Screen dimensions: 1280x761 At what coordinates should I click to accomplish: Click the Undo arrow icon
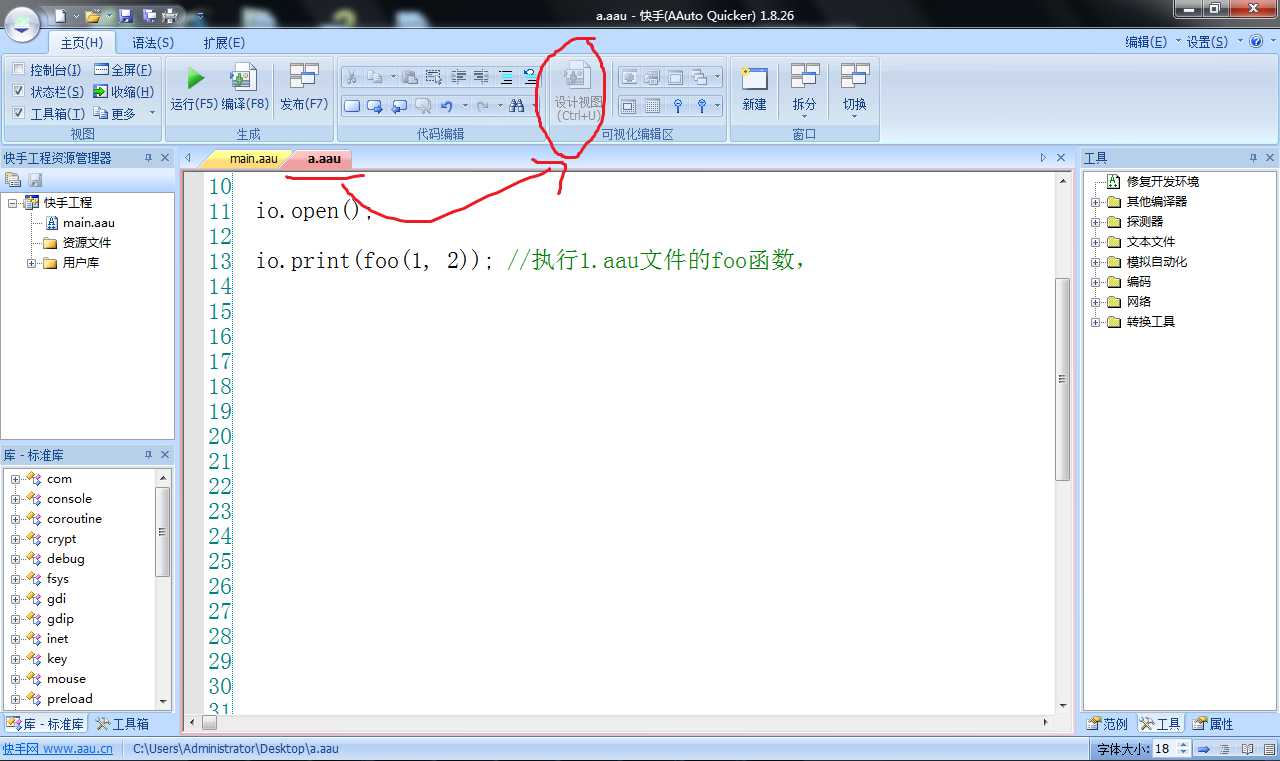tap(447, 105)
